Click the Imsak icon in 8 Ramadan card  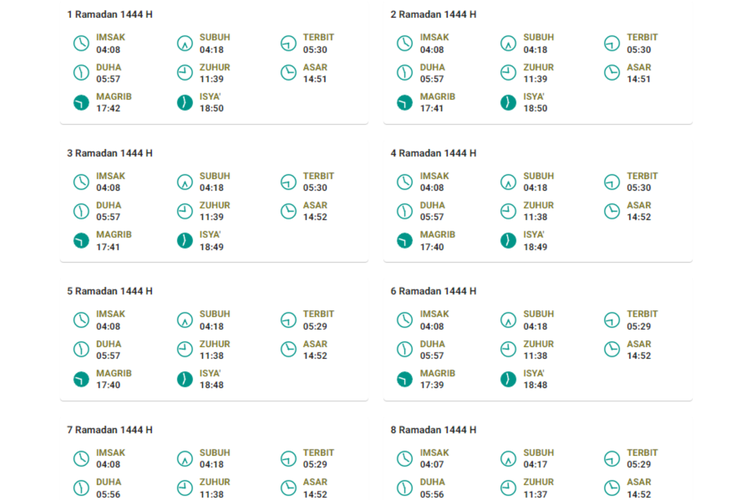(x=404, y=459)
